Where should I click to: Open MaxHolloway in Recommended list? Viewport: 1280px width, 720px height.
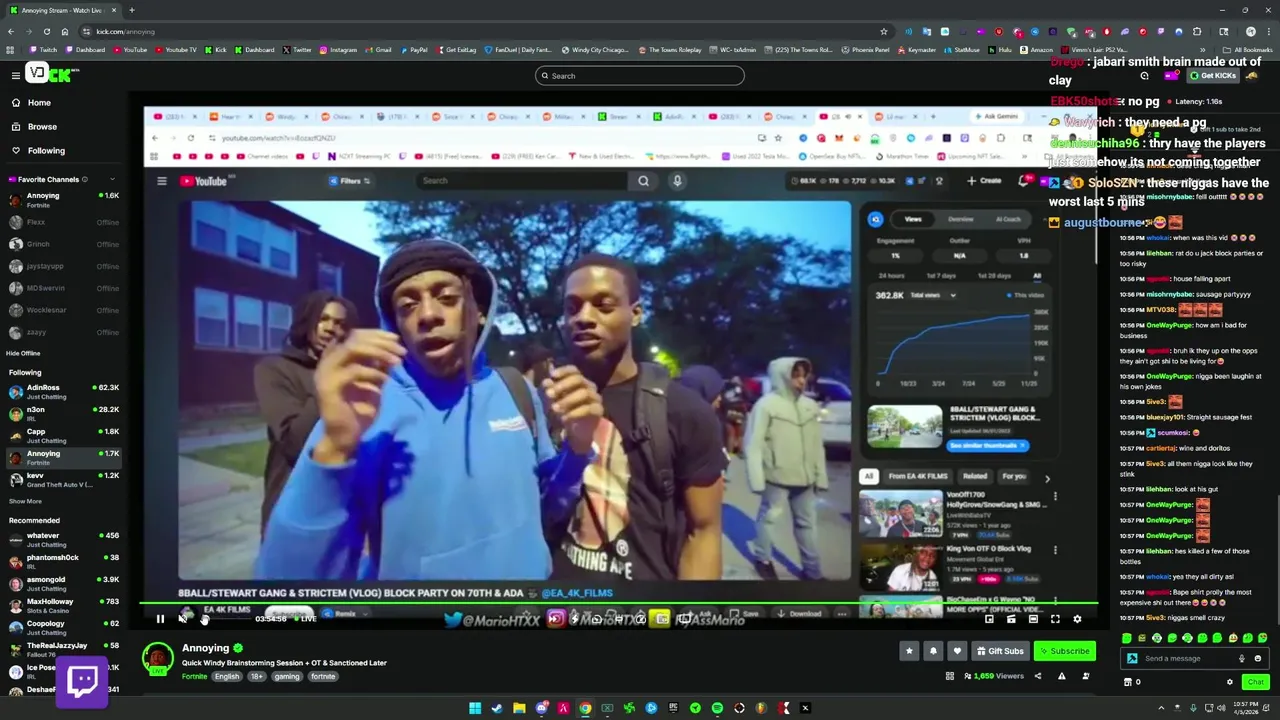[64, 605]
